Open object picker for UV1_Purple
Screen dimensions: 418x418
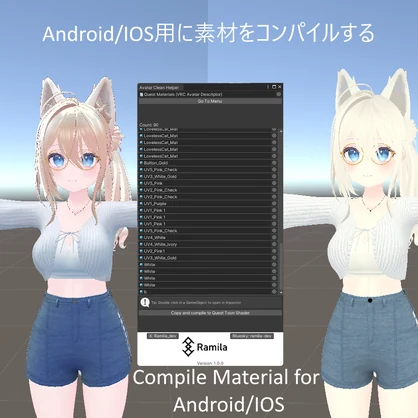274,204
